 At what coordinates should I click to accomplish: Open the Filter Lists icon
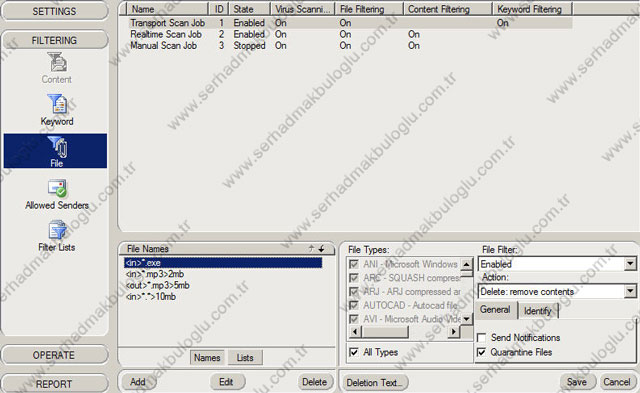click(x=57, y=236)
